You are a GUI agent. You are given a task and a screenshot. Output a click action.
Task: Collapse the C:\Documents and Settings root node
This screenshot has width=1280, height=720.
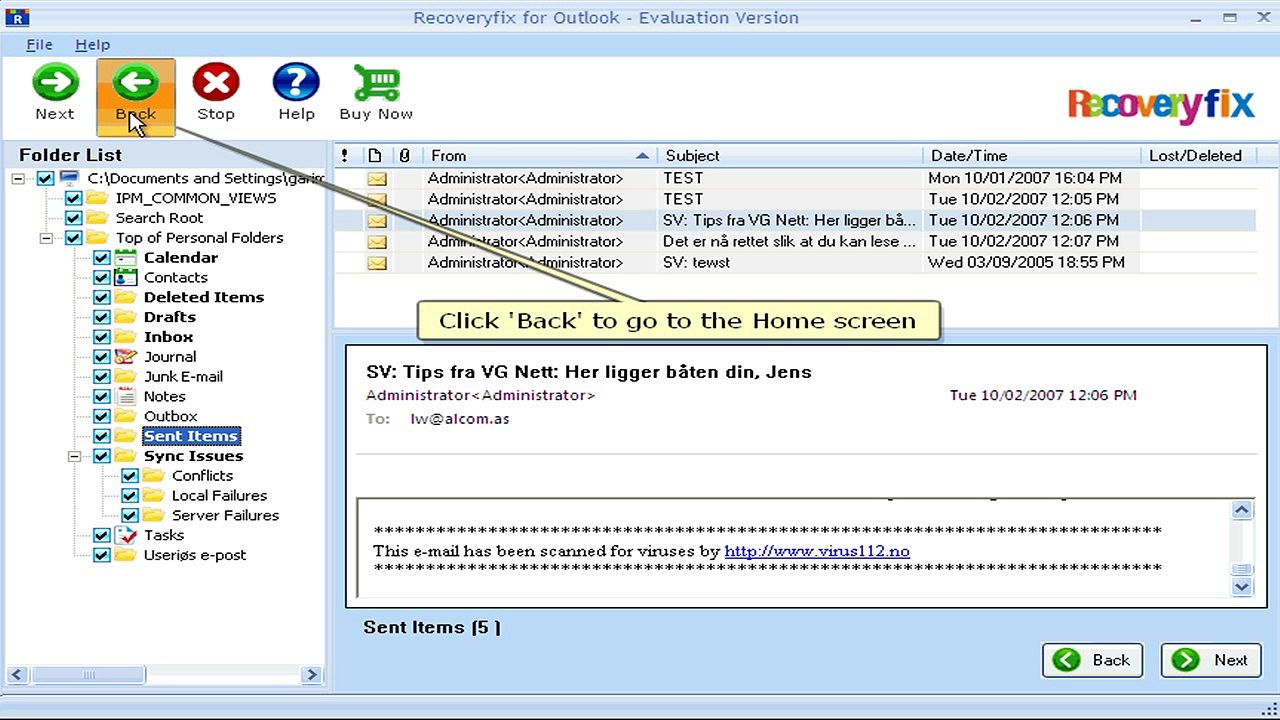click(x=18, y=179)
